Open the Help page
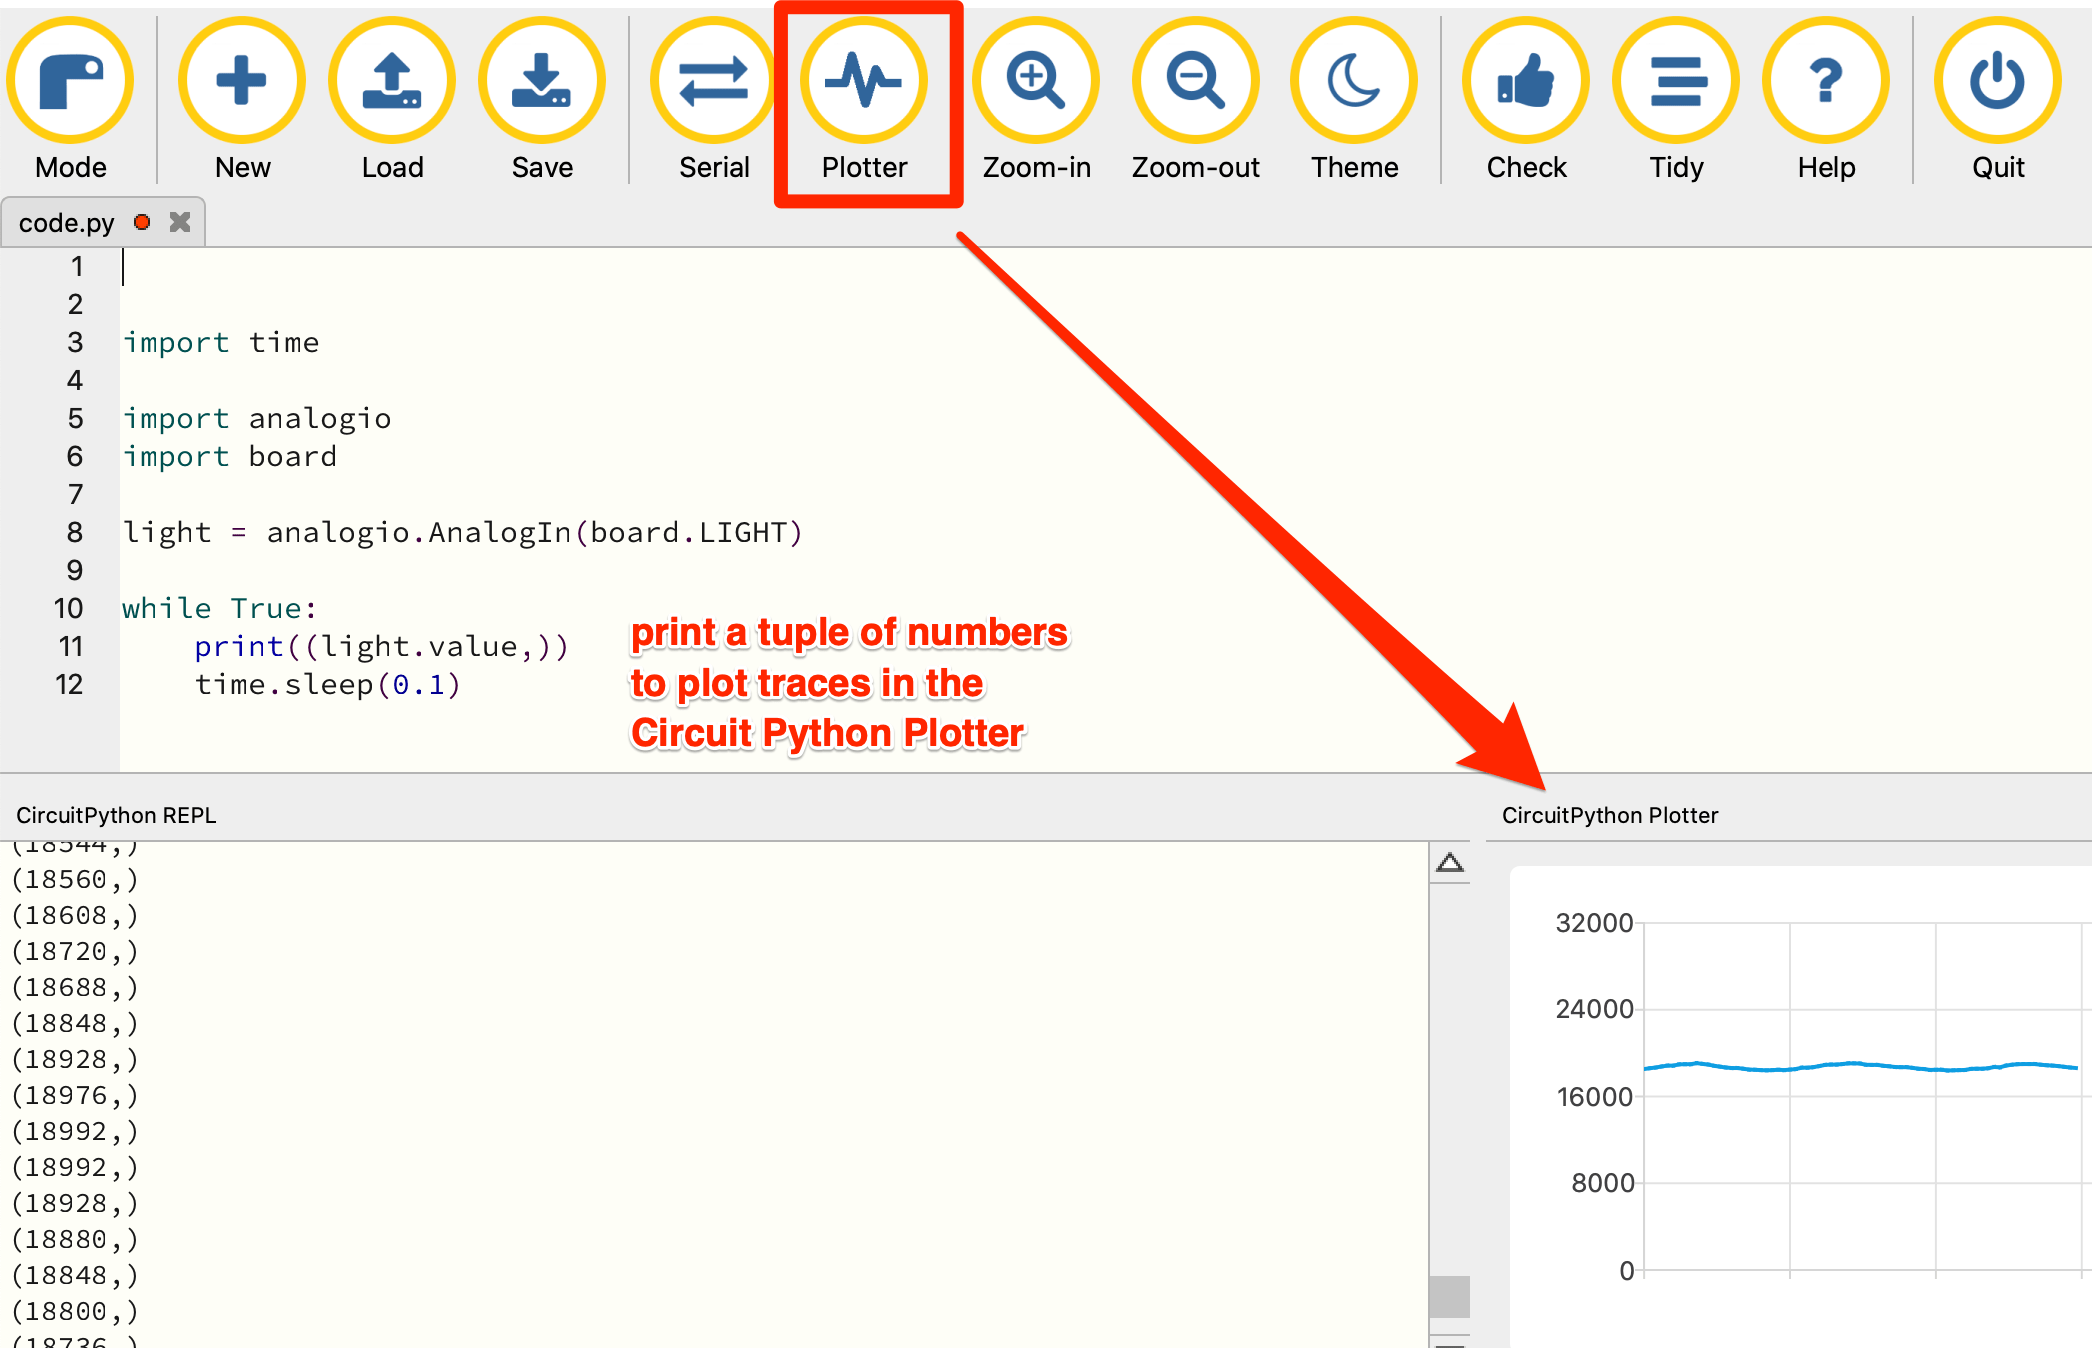 click(1826, 82)
